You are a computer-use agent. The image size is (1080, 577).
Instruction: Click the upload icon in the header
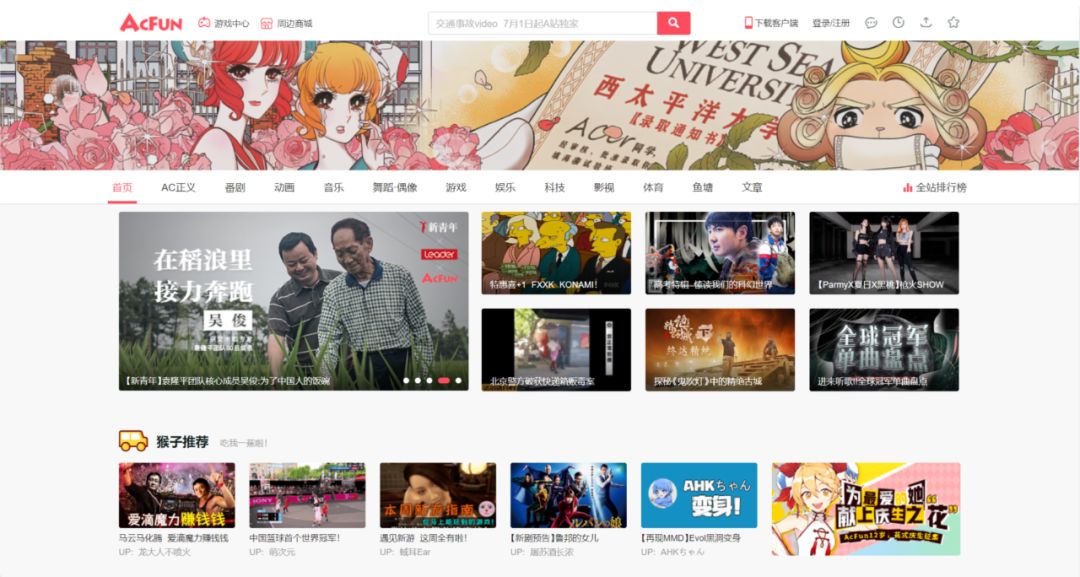click(926, 23)
